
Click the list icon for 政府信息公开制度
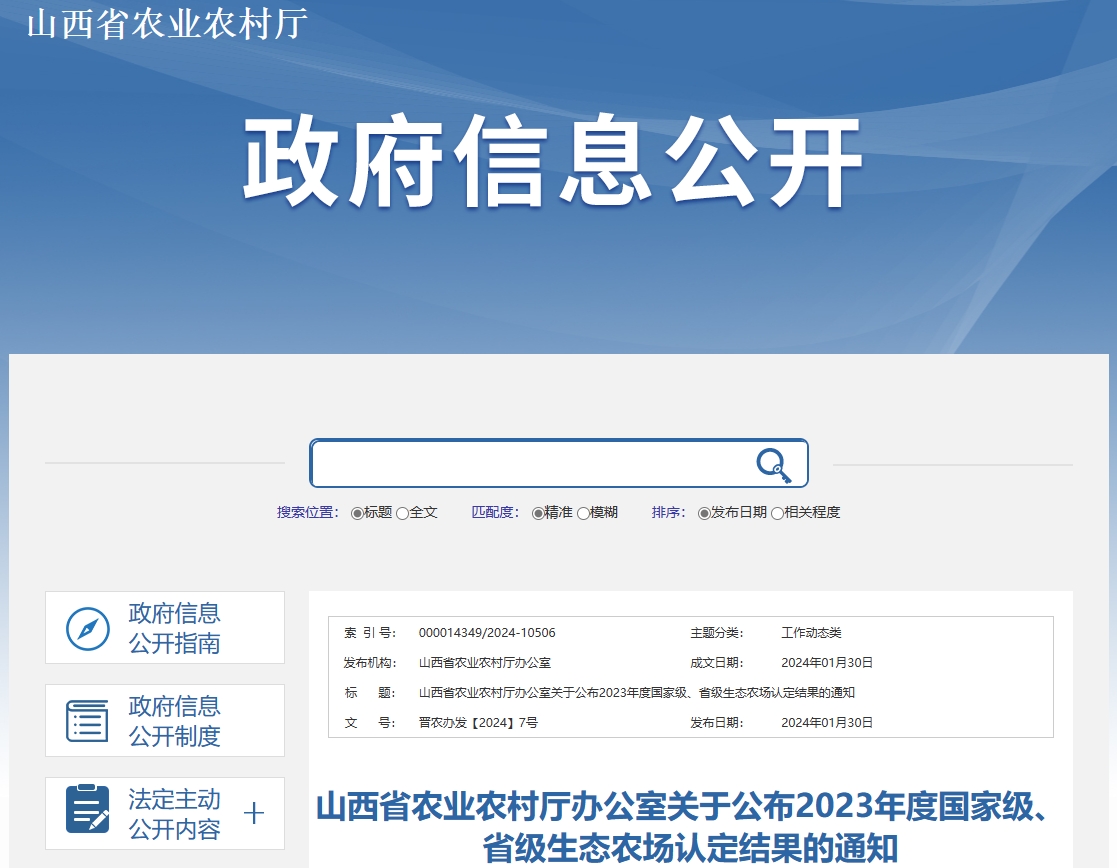88,721
